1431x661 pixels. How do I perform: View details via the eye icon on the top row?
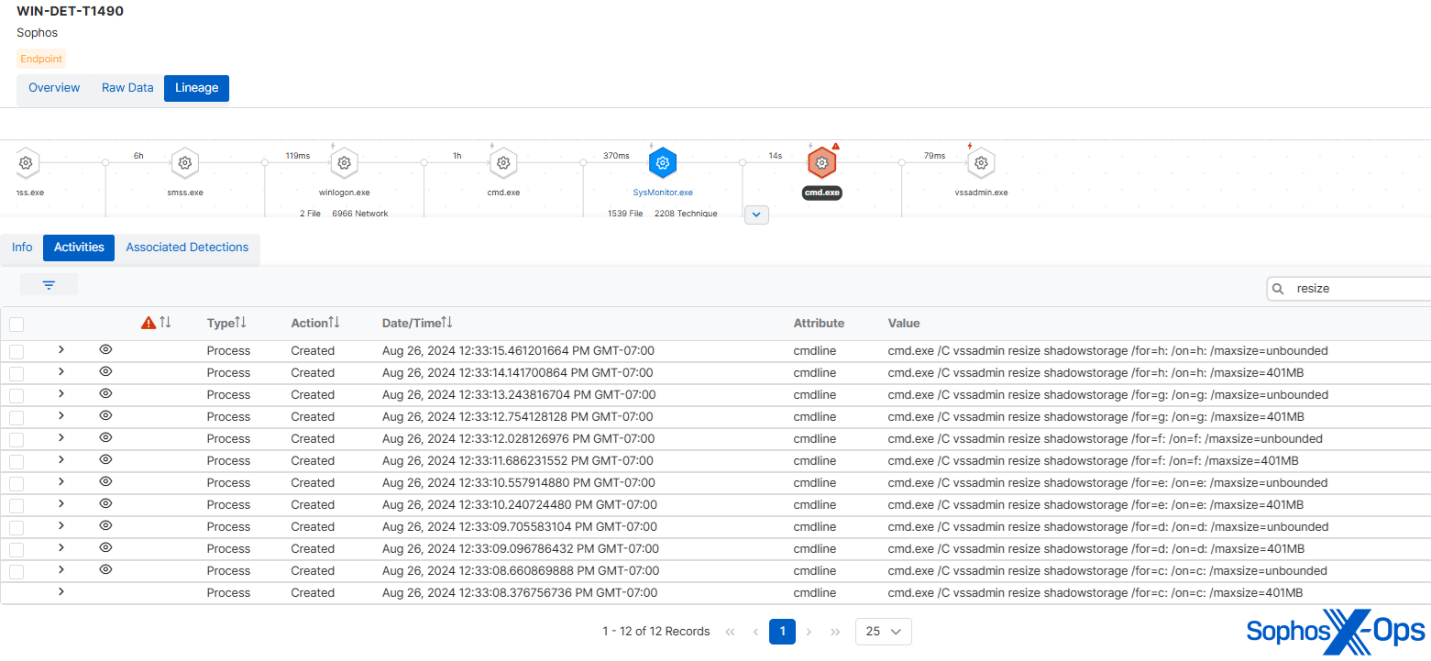coord(105,350)
